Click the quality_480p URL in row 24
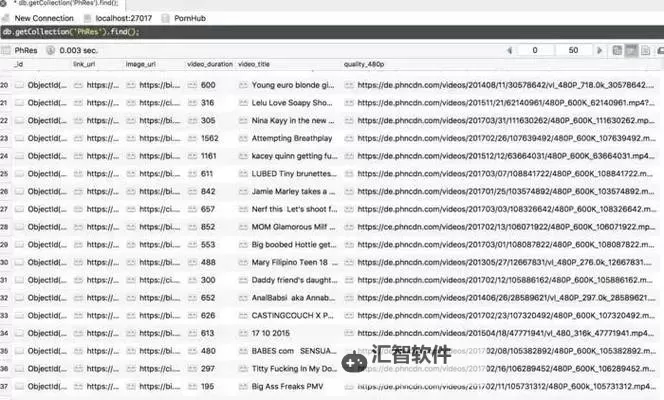The width and height of the screenshot is (664, 400). [506, 156]
